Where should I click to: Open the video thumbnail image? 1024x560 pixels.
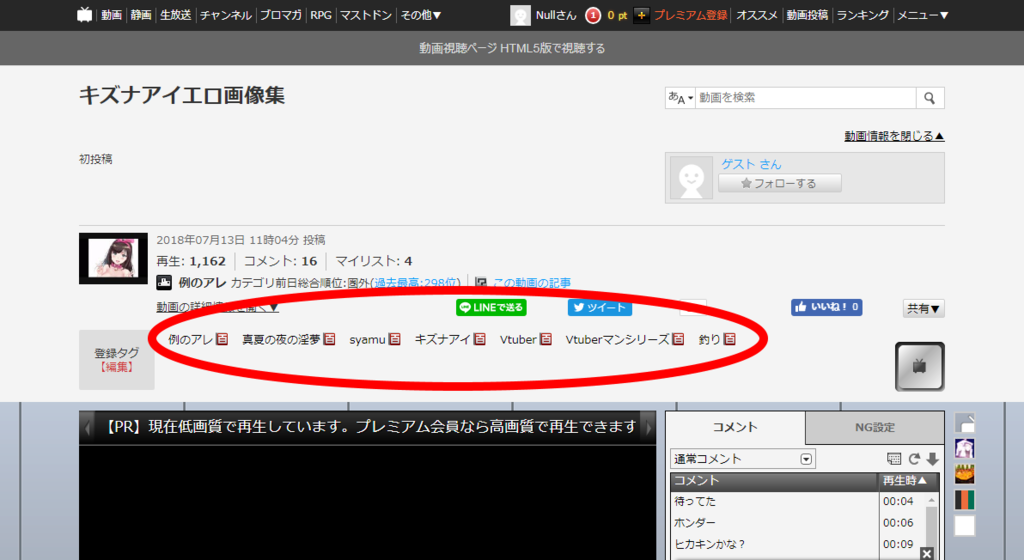[x=114, y=258]
